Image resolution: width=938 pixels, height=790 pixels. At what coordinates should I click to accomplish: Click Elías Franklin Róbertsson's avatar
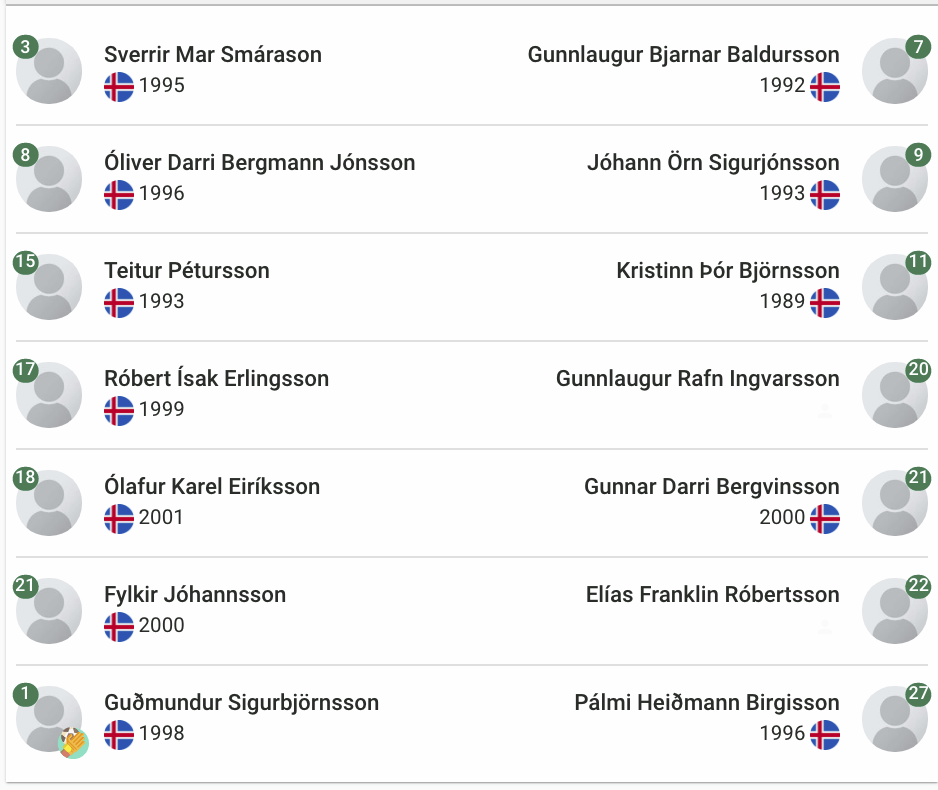[895, 611]
